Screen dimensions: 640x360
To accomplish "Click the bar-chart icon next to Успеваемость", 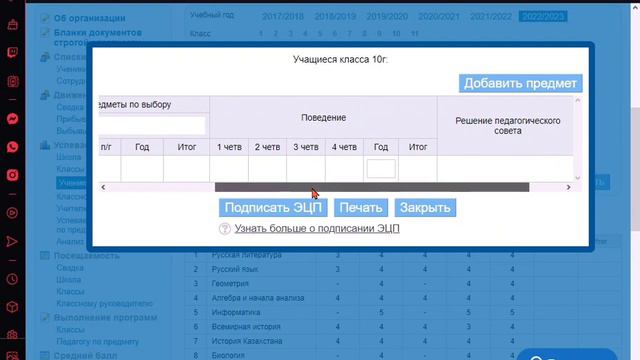I will 45,145.
